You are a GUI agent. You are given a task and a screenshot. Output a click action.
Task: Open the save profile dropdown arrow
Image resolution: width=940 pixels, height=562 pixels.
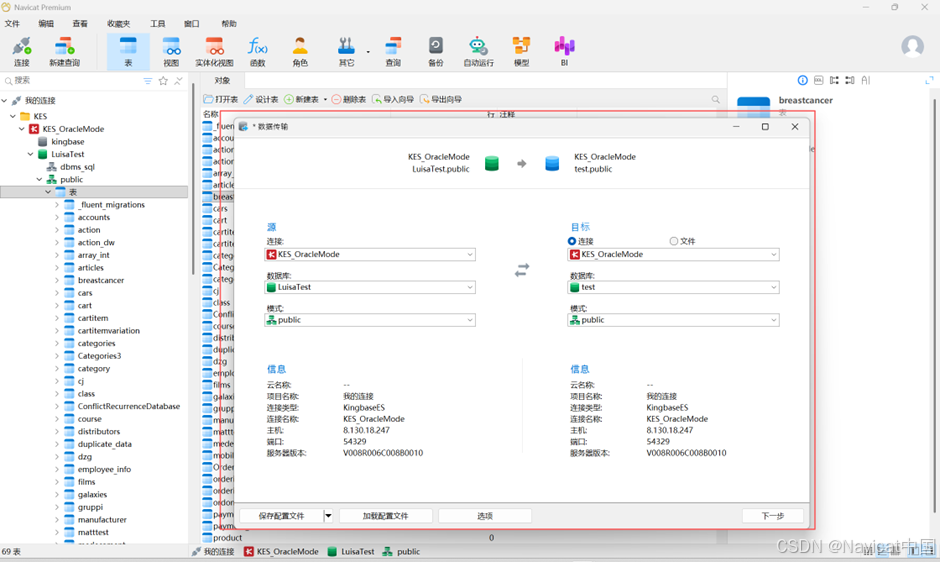pos(328,516)
